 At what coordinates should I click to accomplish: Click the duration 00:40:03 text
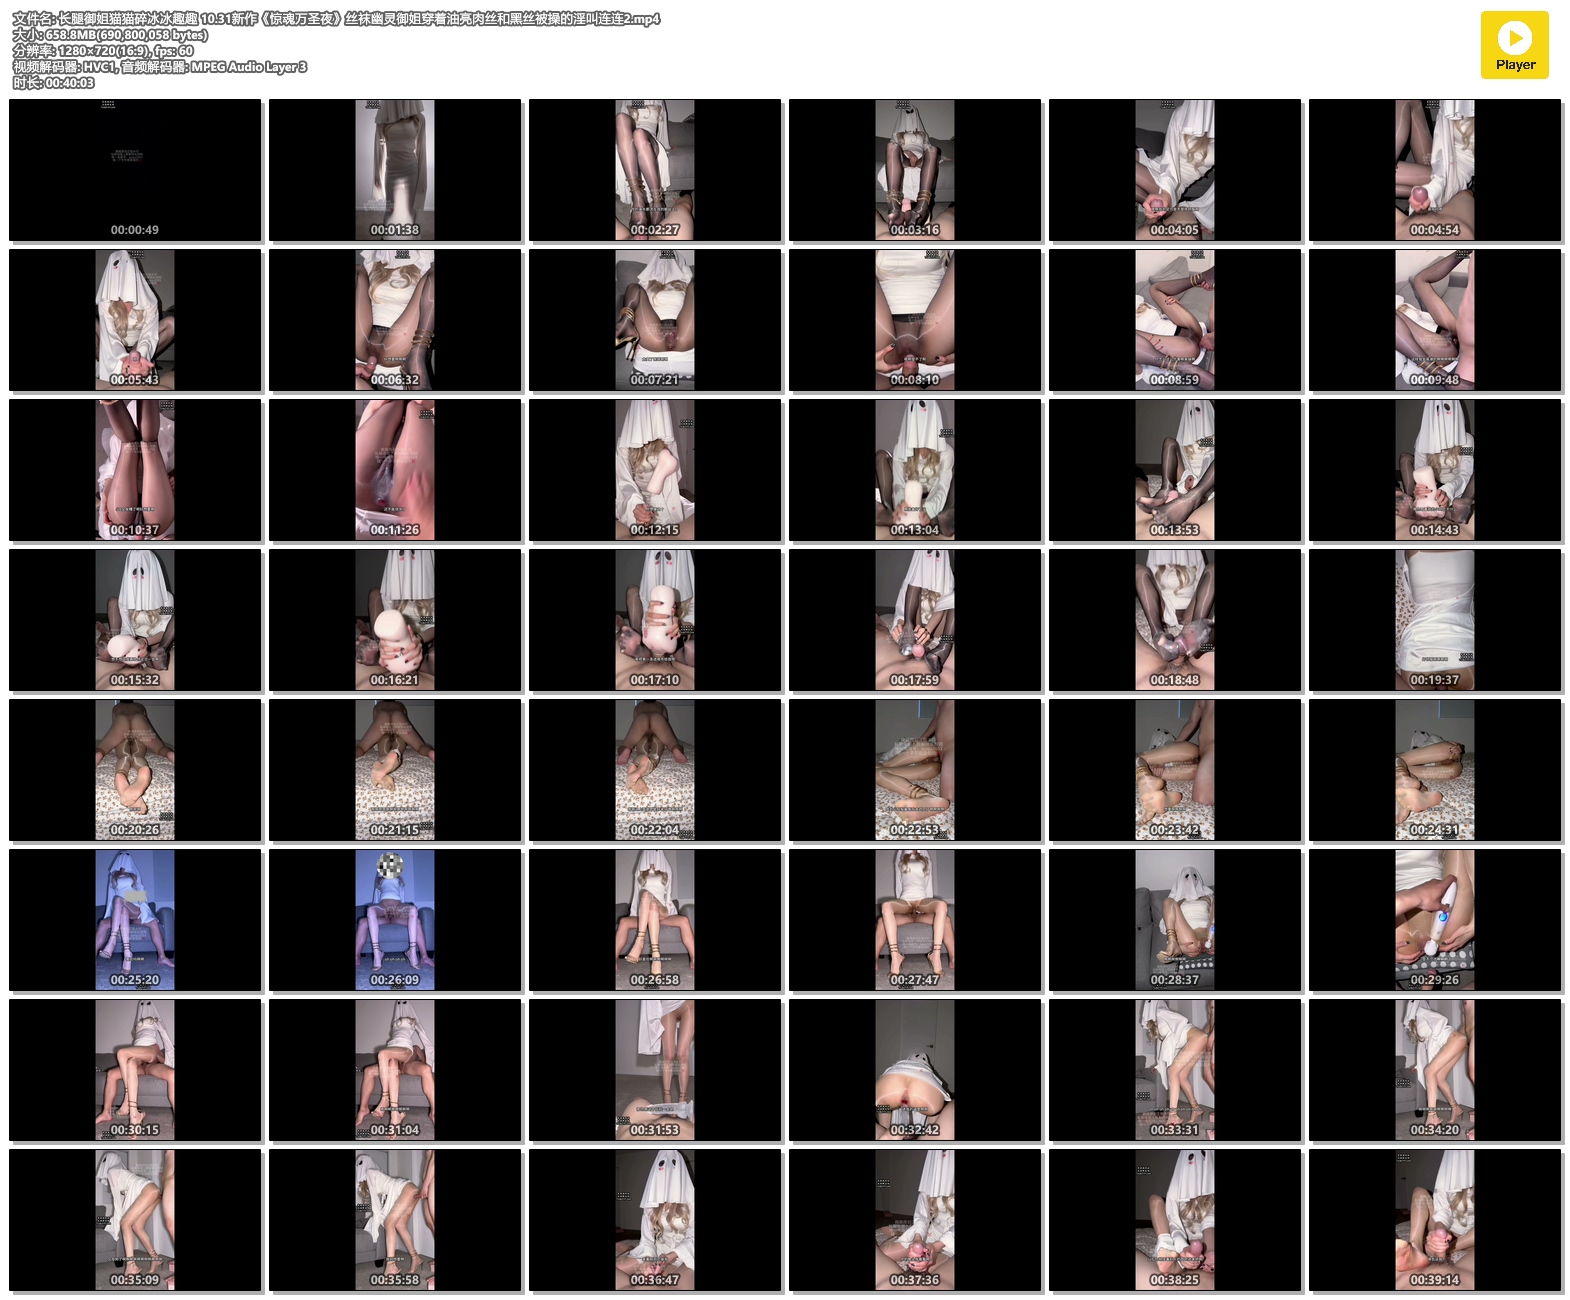click(x=54, y=83)
